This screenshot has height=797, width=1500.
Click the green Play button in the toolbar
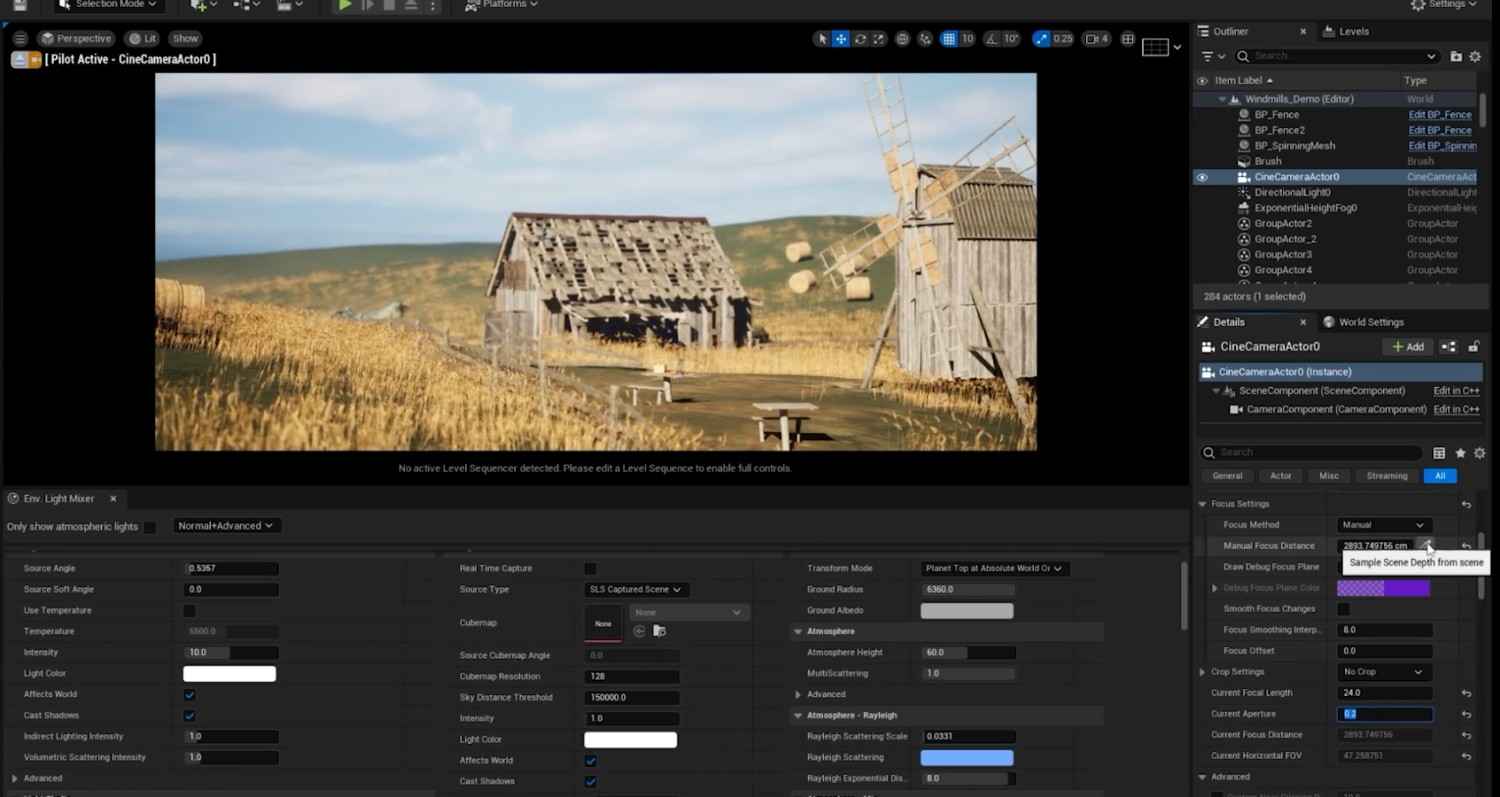point(344,5)
